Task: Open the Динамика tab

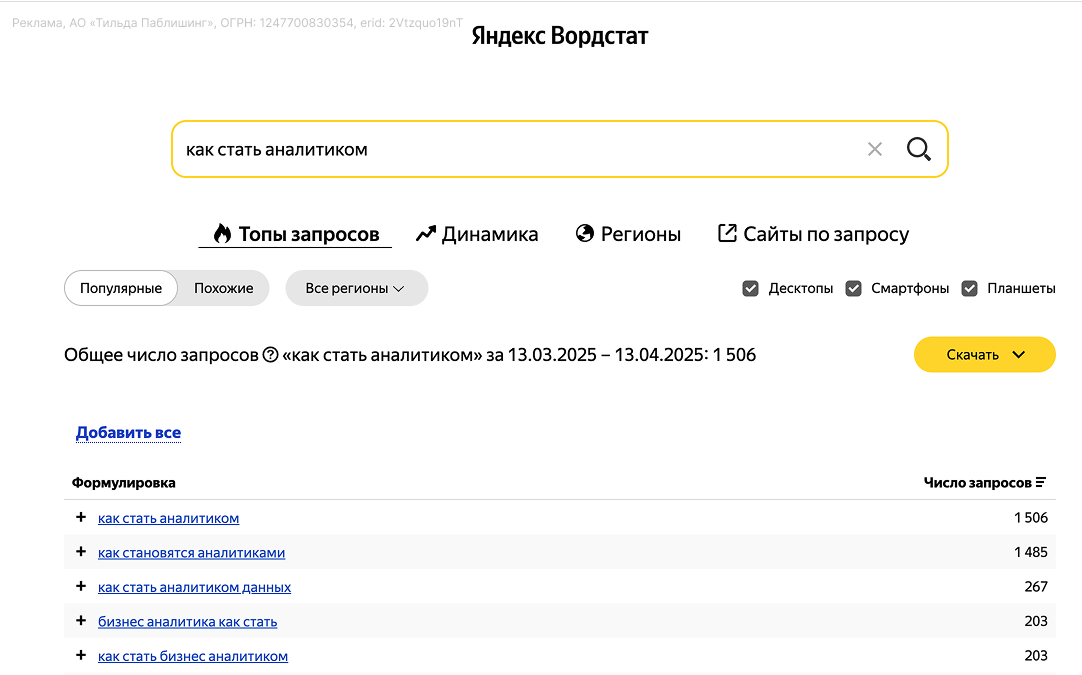Action: [x=477, y=234]
